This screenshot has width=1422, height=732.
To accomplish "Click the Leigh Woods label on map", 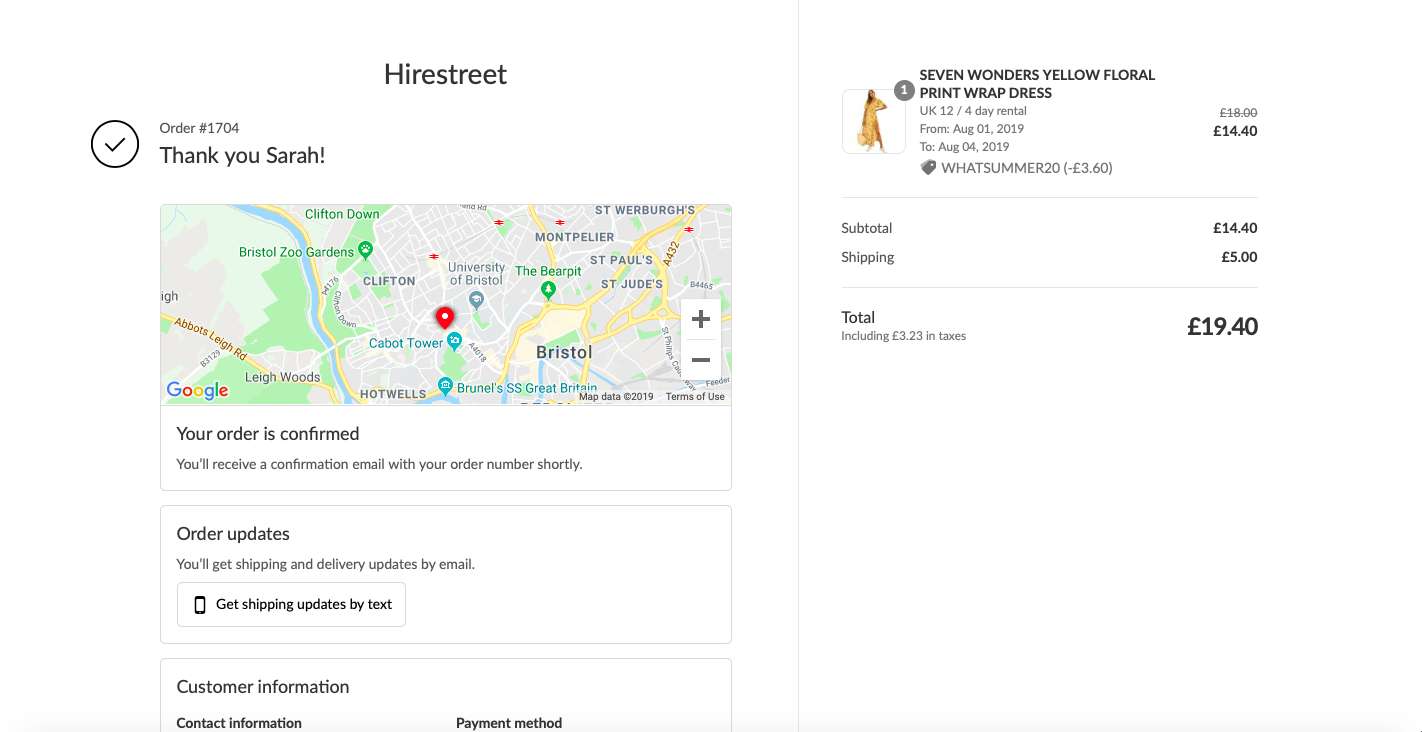I will [282, 377].
